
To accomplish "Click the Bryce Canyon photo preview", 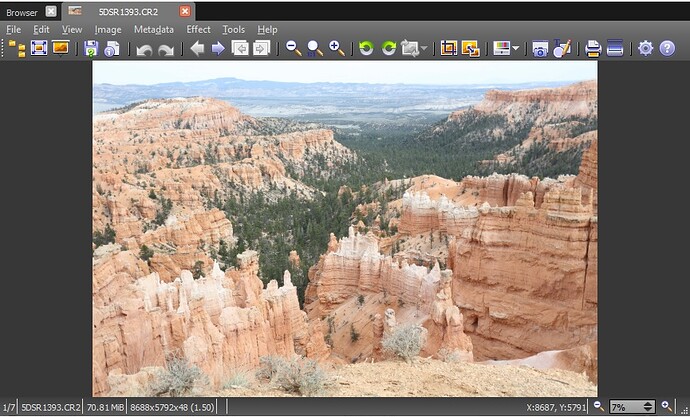I will [345, 228].
